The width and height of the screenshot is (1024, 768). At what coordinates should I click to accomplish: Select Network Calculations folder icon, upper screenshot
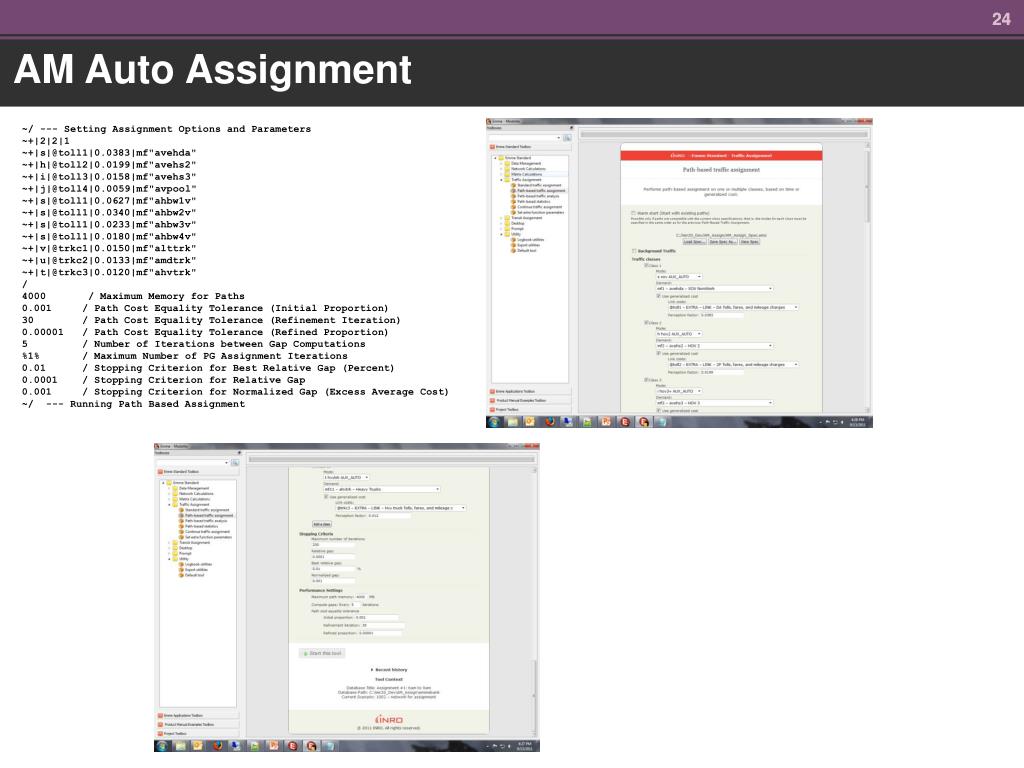507,168
